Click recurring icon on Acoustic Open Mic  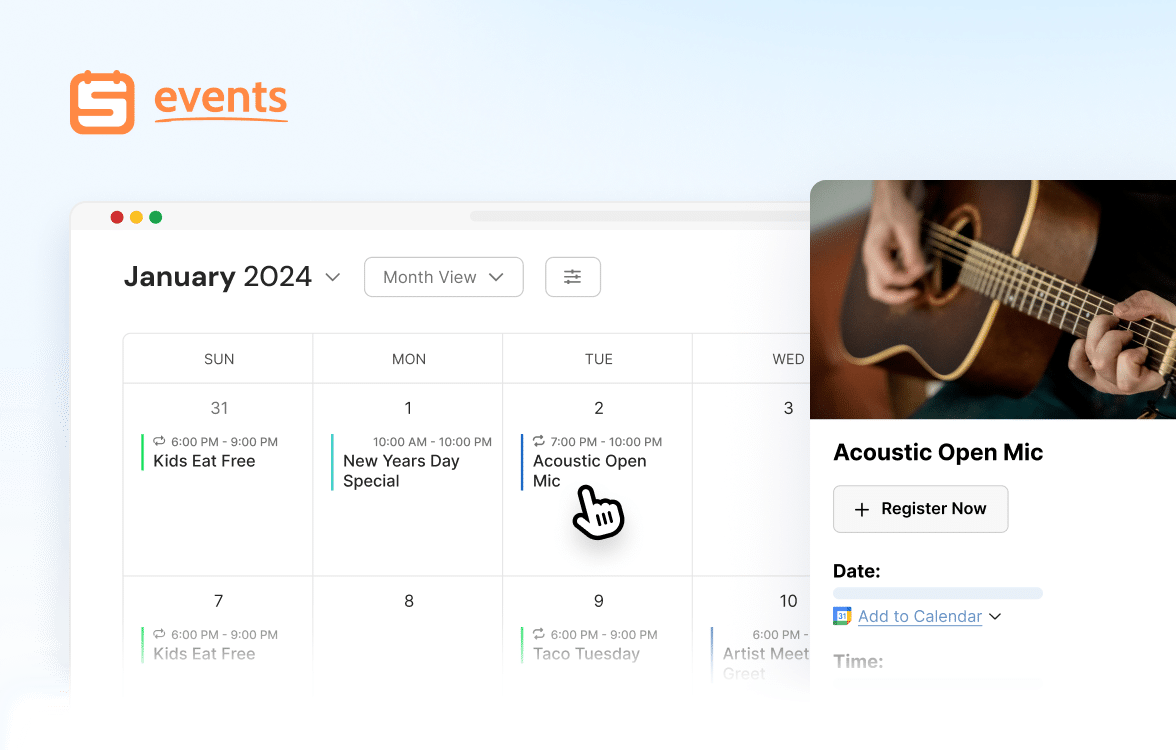539,441
